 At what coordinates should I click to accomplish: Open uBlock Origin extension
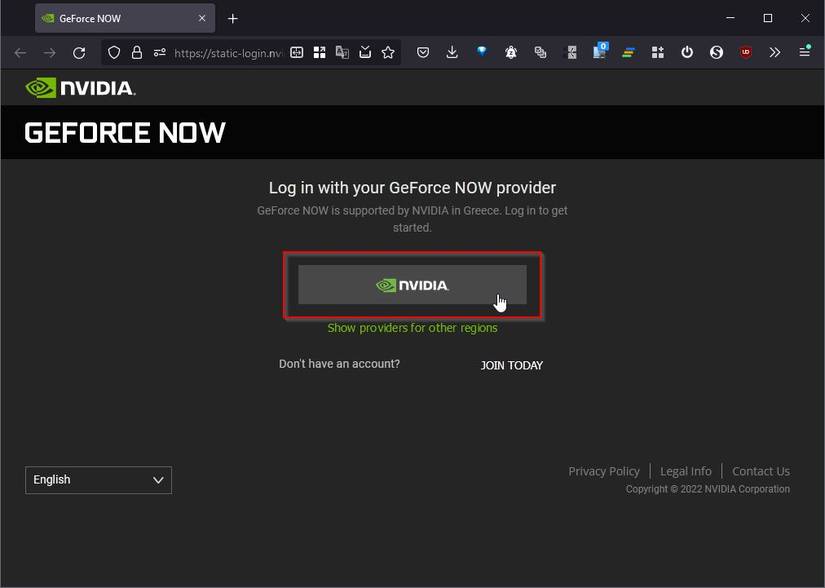[x=746, y=52]
